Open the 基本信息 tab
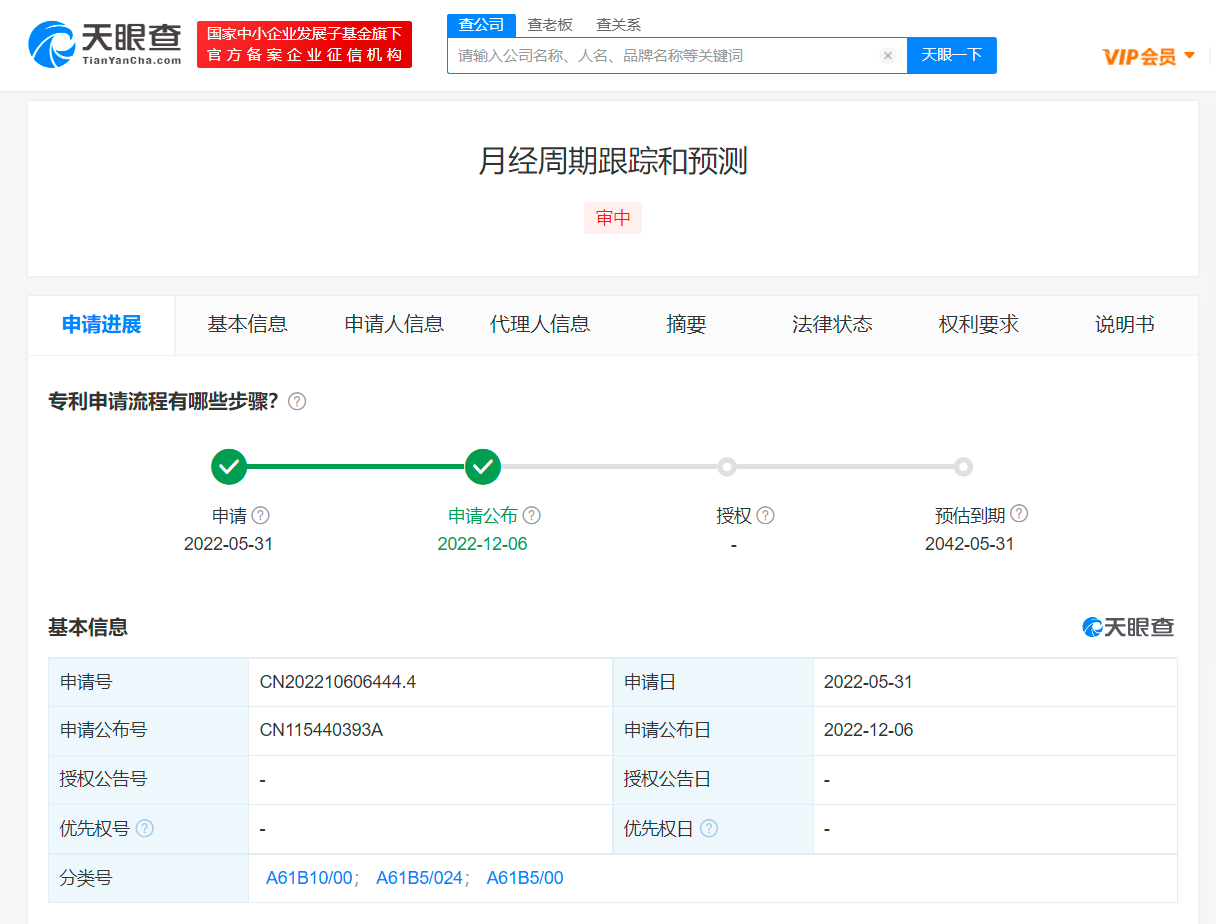Image resolution: width=1216 pixels, height=924 pixels. coord(247,324)
